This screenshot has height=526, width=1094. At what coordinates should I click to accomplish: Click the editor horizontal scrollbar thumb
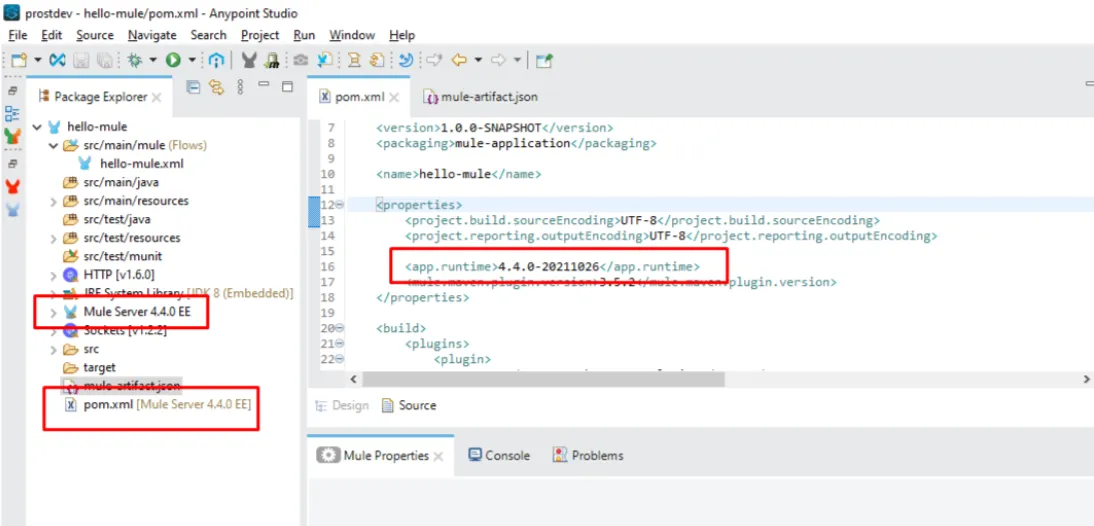click(x=544, y=379)
